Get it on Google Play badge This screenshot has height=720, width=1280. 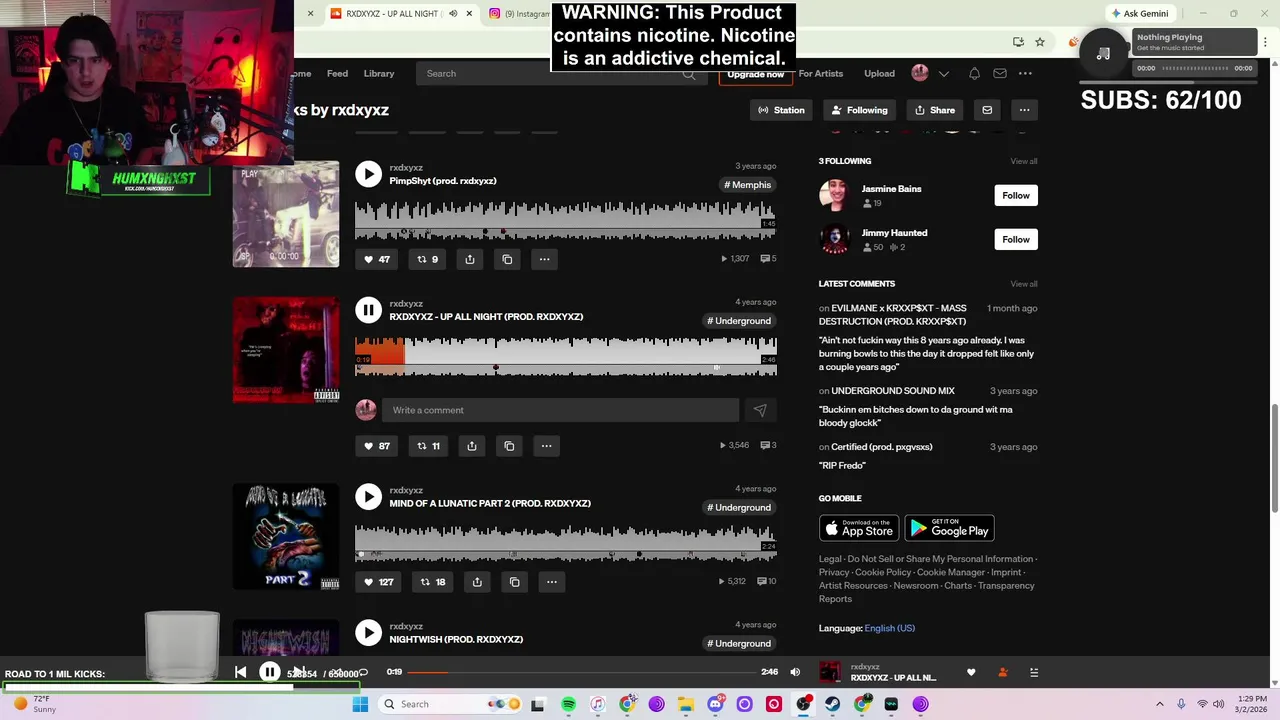(x=949, y=528)
